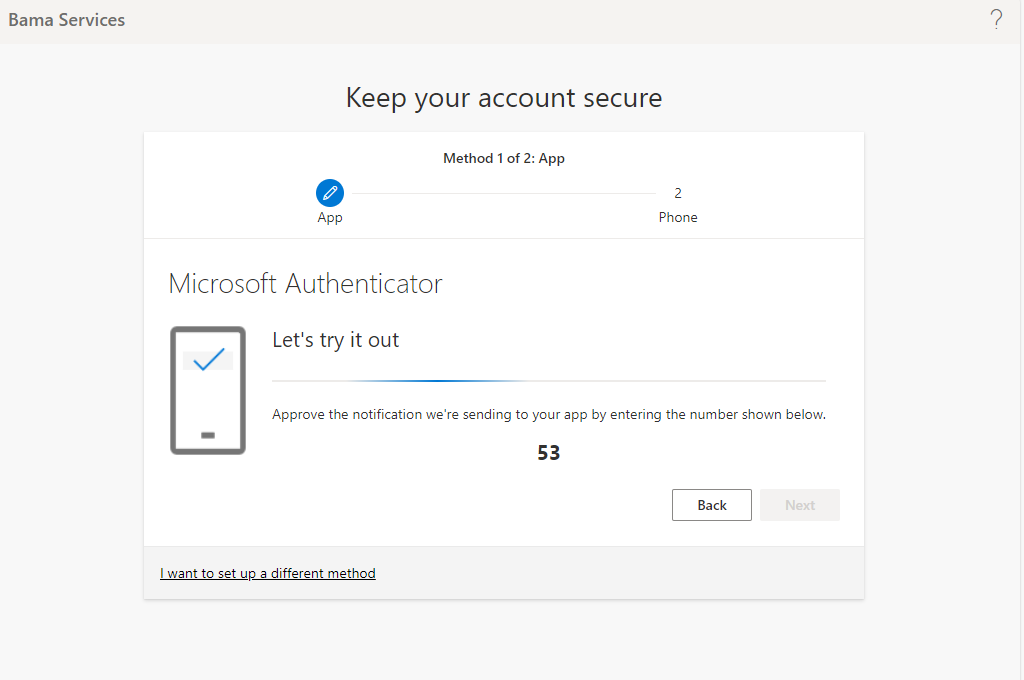The width and height of the screenshot is (1024, 680).
Task: Click the App step pencil icon
Action: (330, 193)
